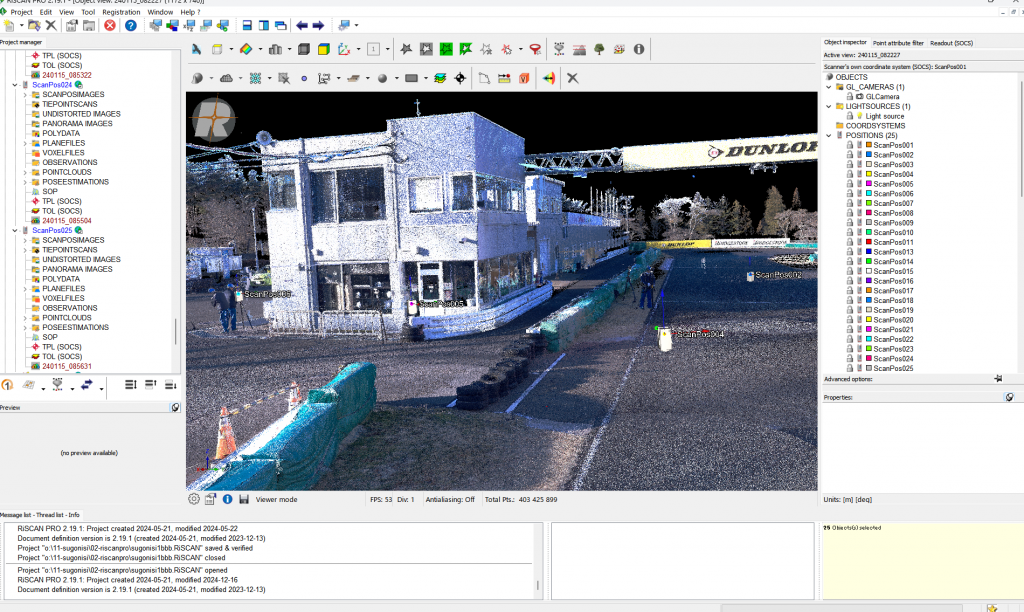Screen dimensions: 1024x612
Task: Click the navigation compass cube in viewport
Action: 214,119
